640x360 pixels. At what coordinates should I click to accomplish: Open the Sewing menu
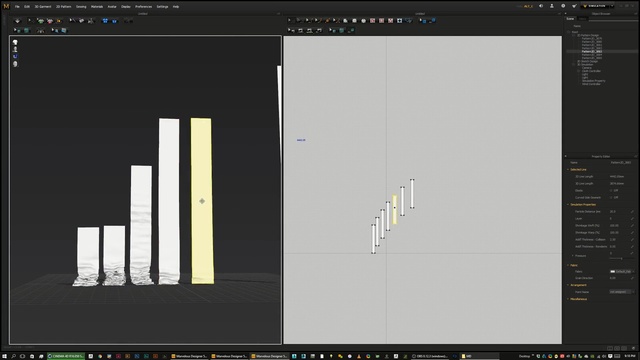pos(81,7)
